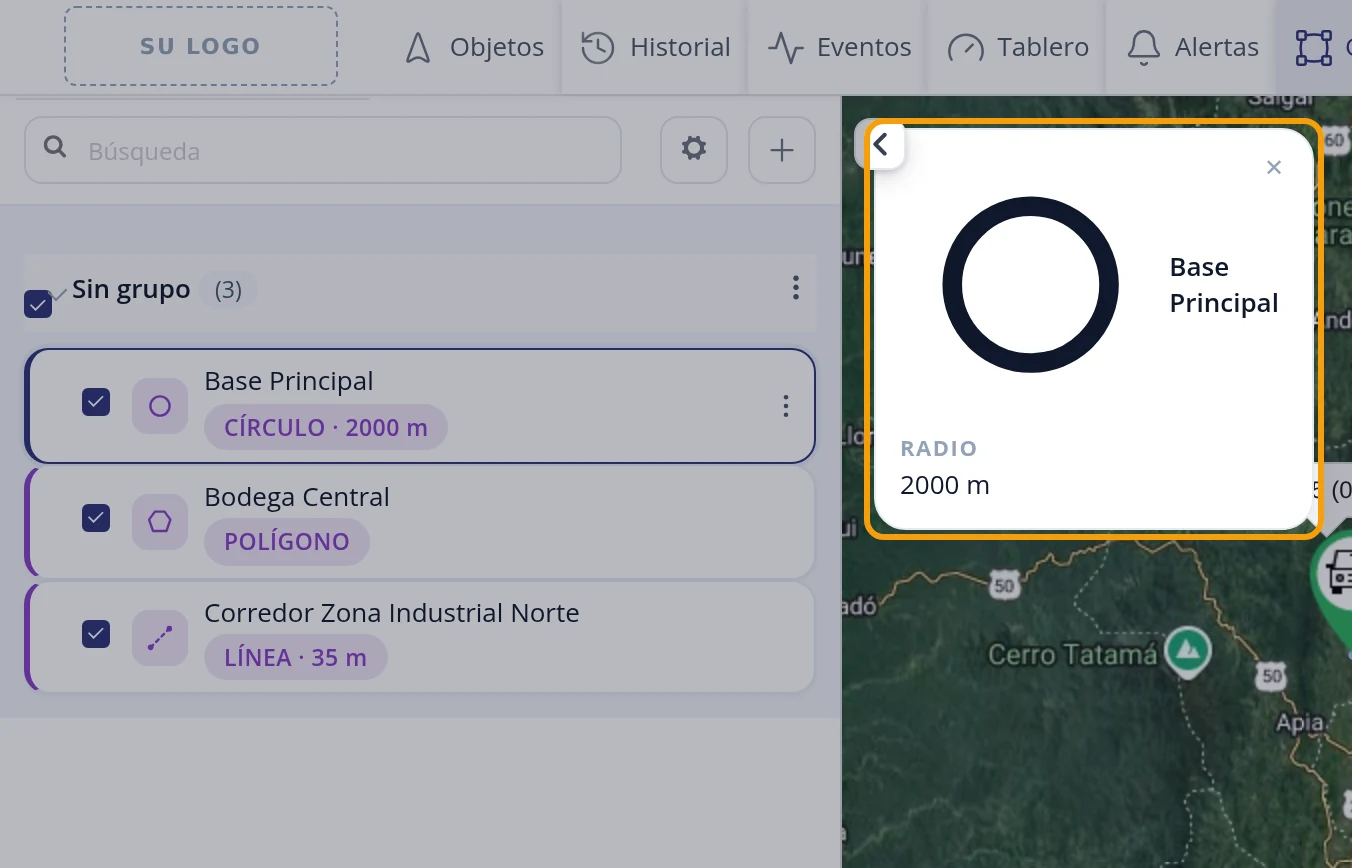Open the geofence settings gear button
Screen dimensions: 1352x868
click(x=694, y=150)
